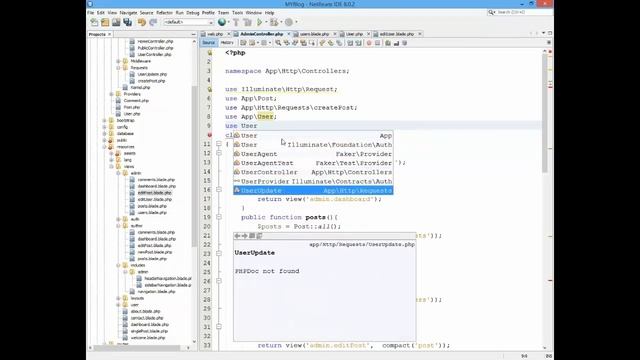
Task: Click the Stop Macro Recording icon
Action: click(378, 43)
